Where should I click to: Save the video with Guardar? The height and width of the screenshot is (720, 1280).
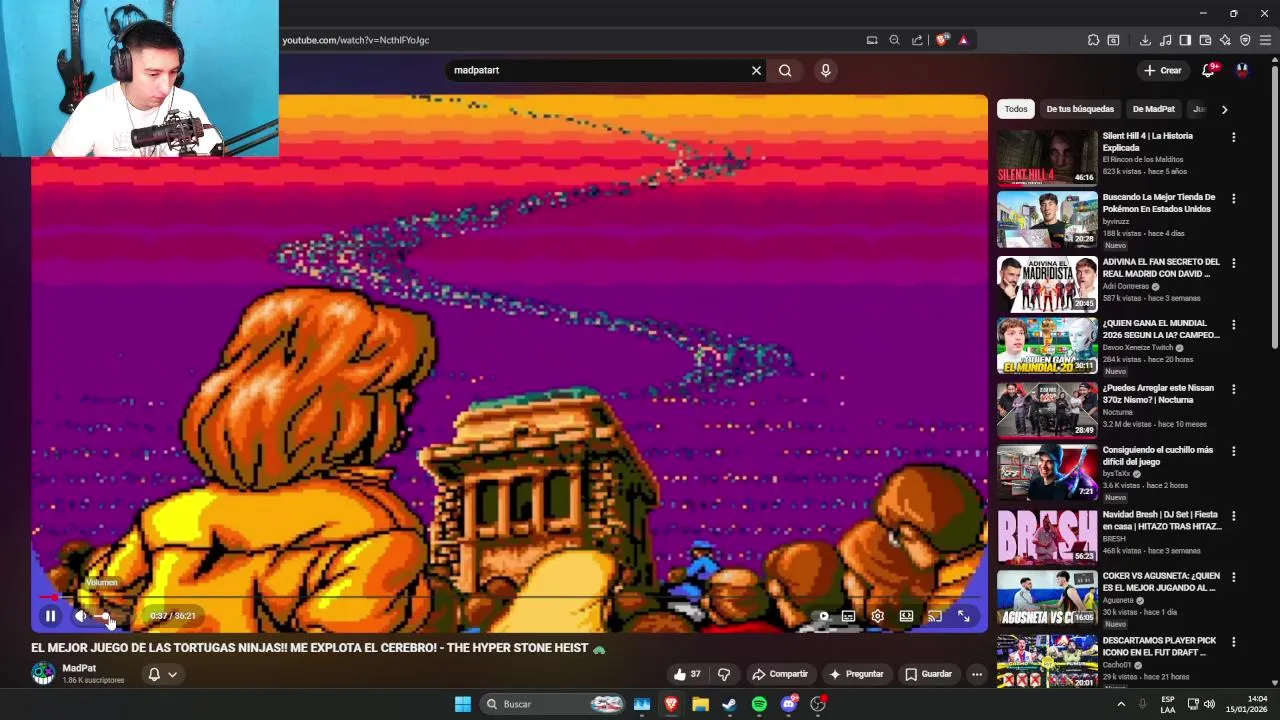928,674
